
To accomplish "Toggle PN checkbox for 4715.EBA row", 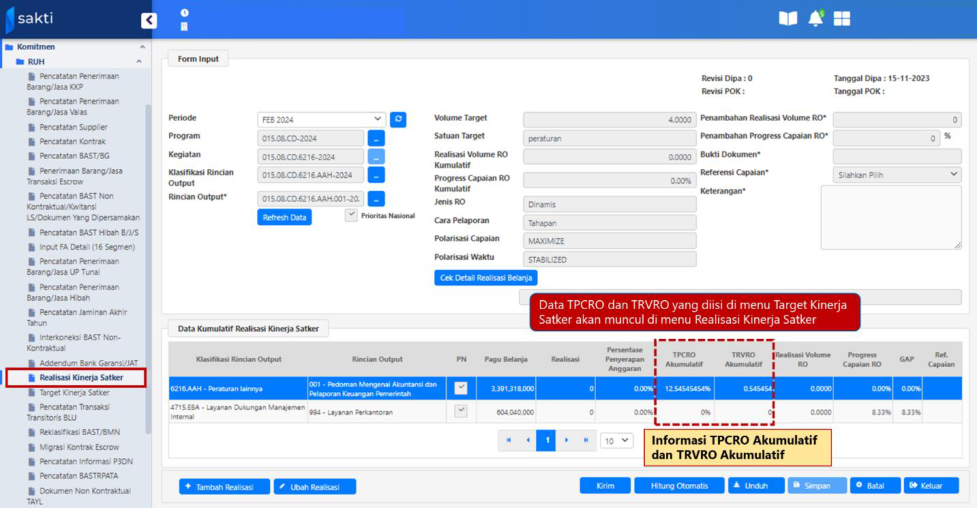I will (x=461, y=411).
